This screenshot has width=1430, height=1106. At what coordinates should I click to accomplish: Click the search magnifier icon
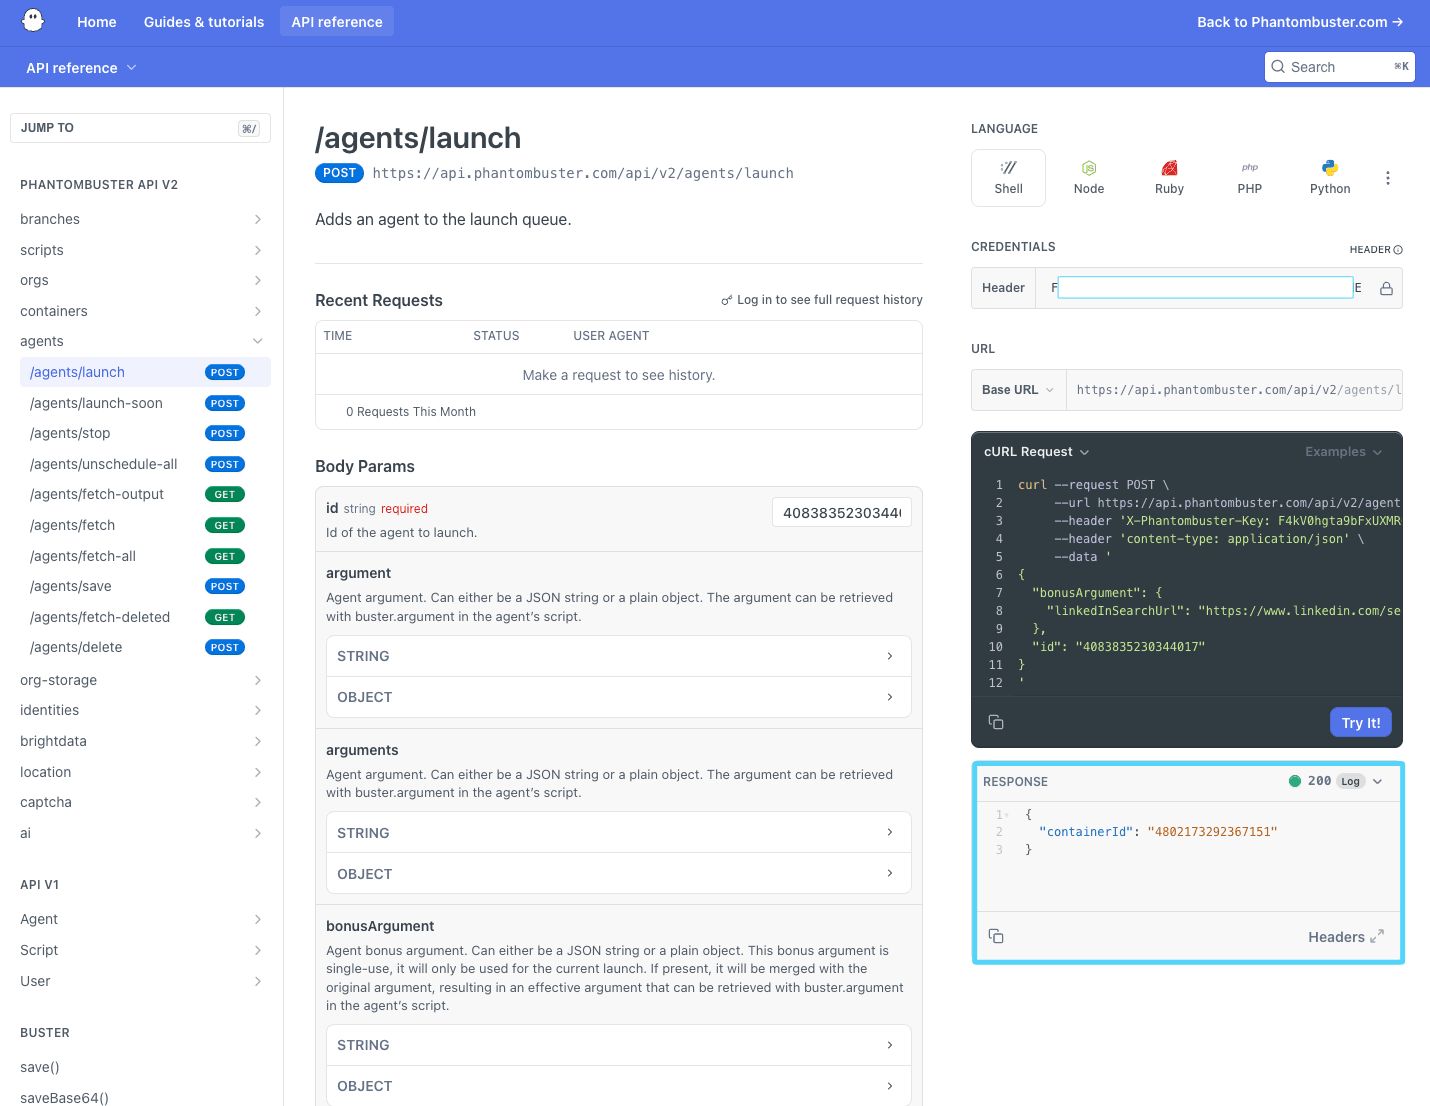click(1278, 67)
